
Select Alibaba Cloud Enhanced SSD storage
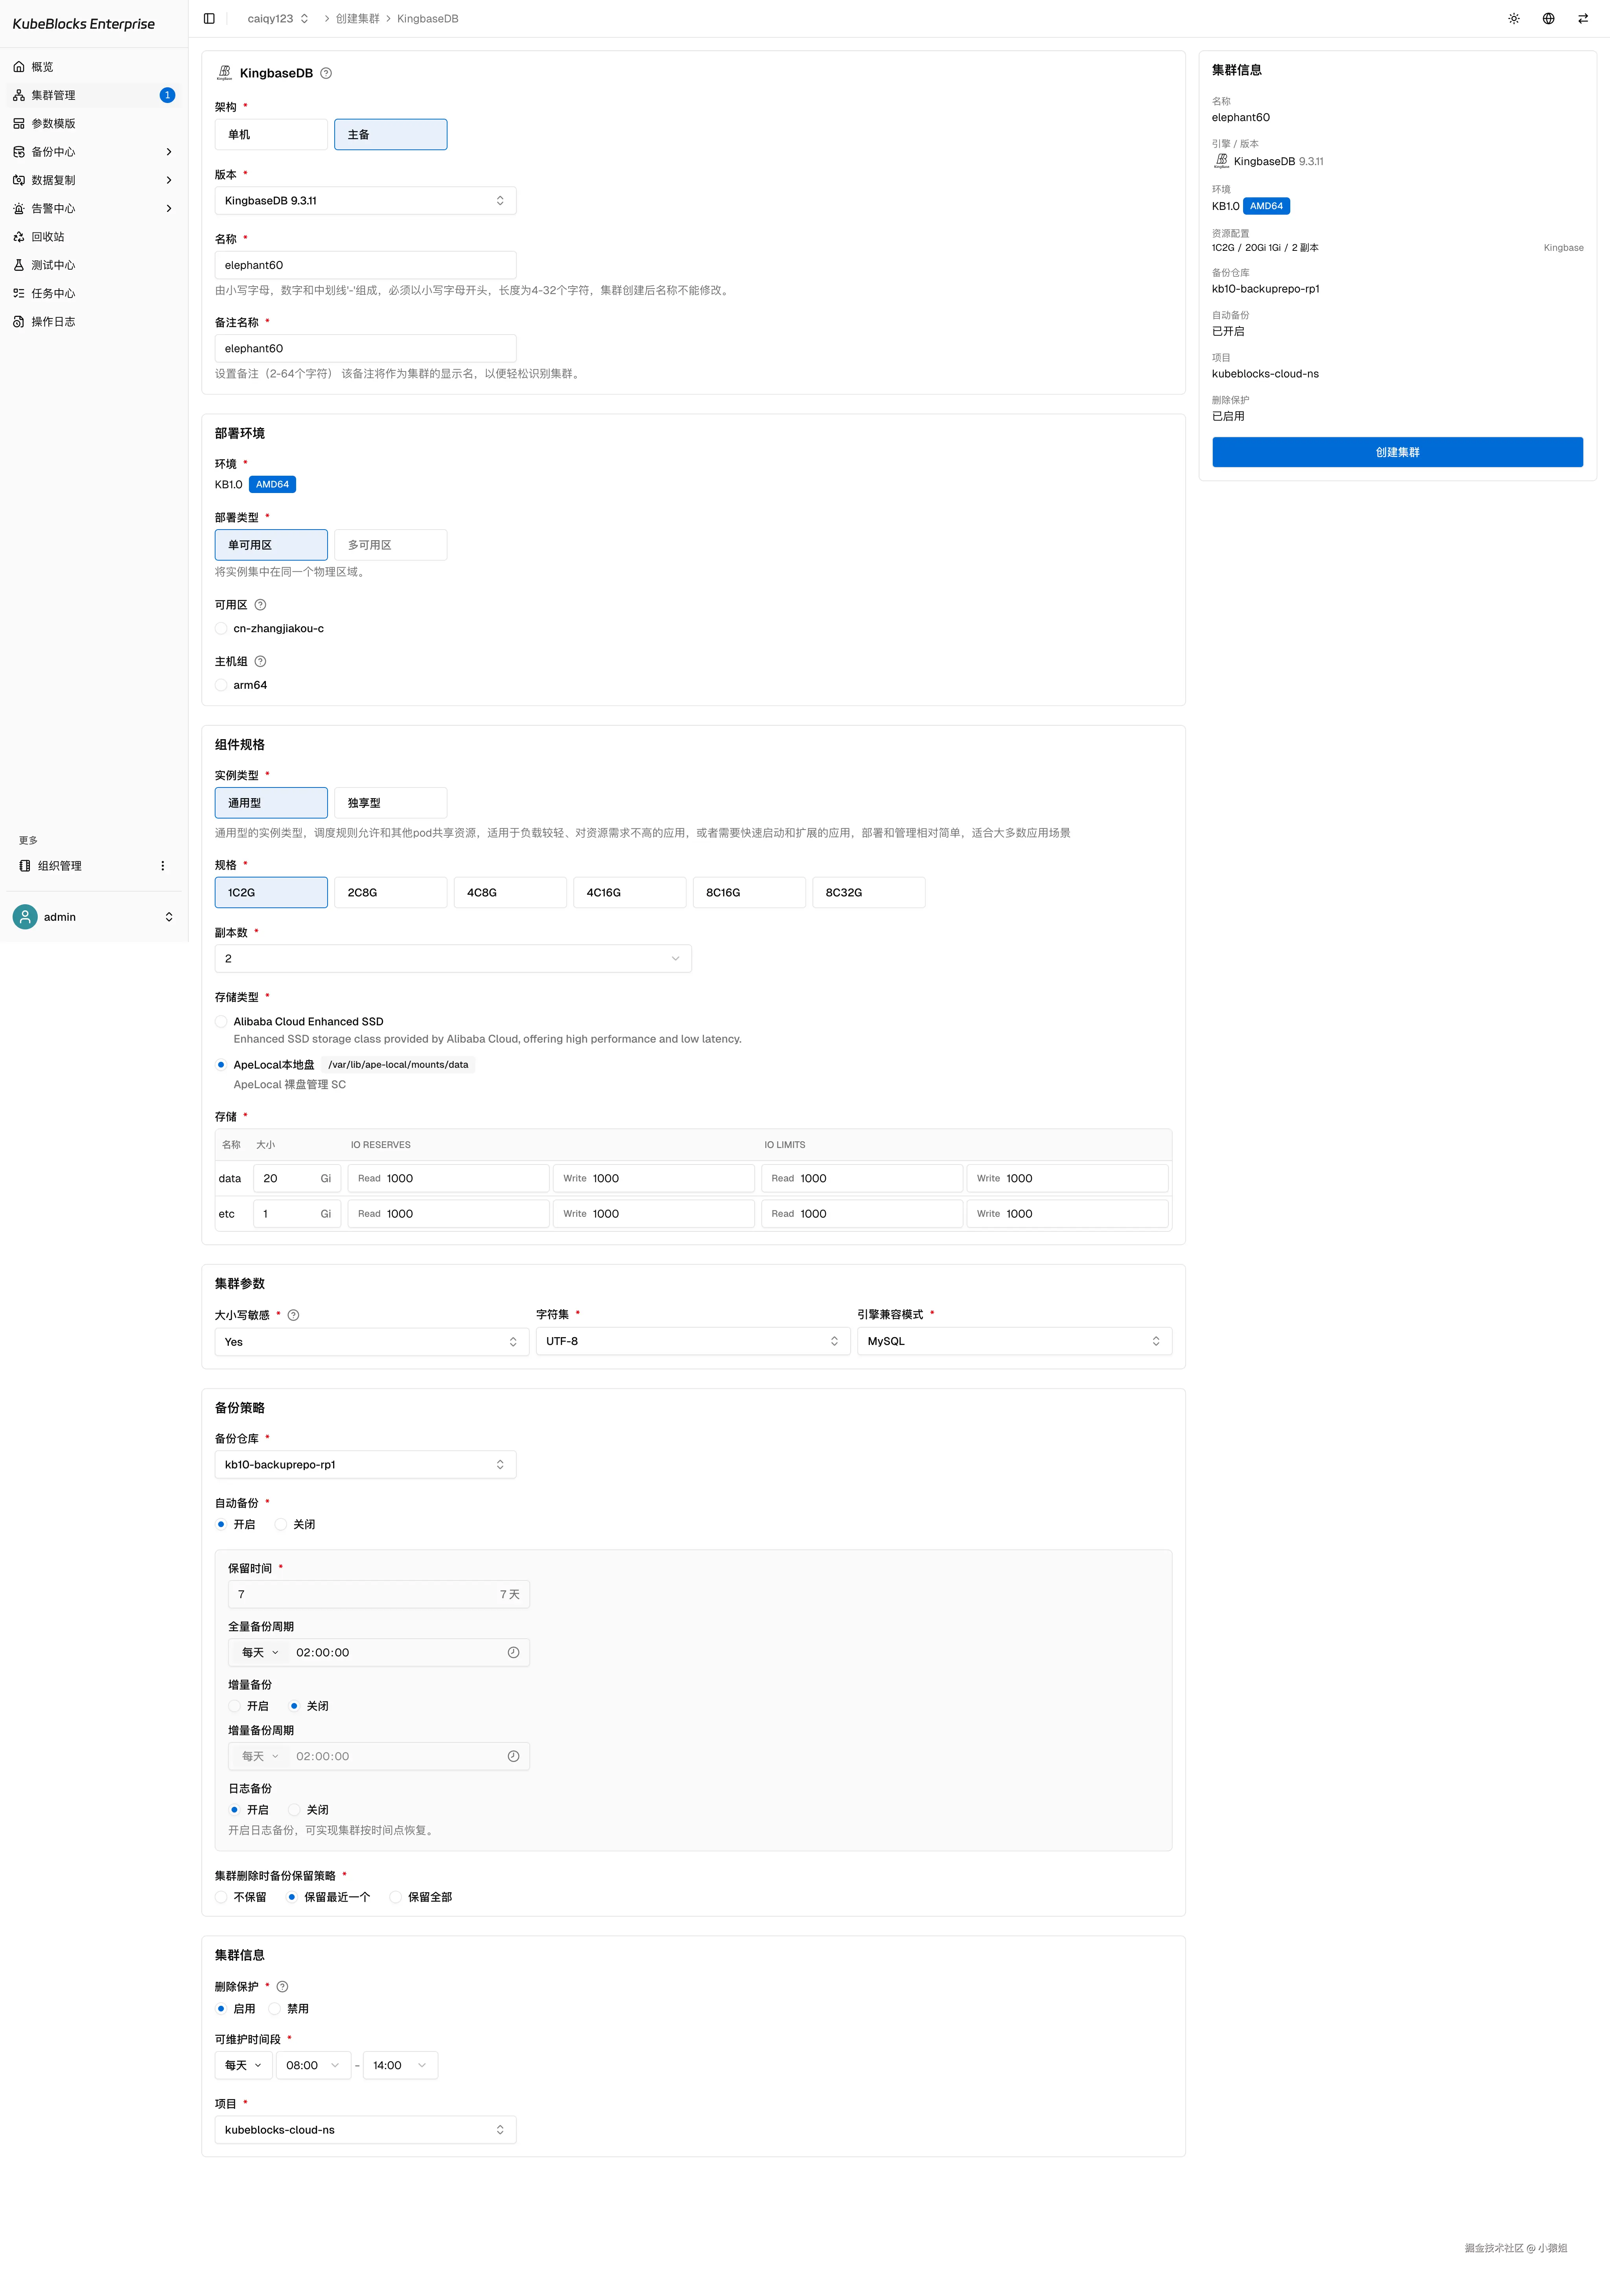(x=221, y=1021)
